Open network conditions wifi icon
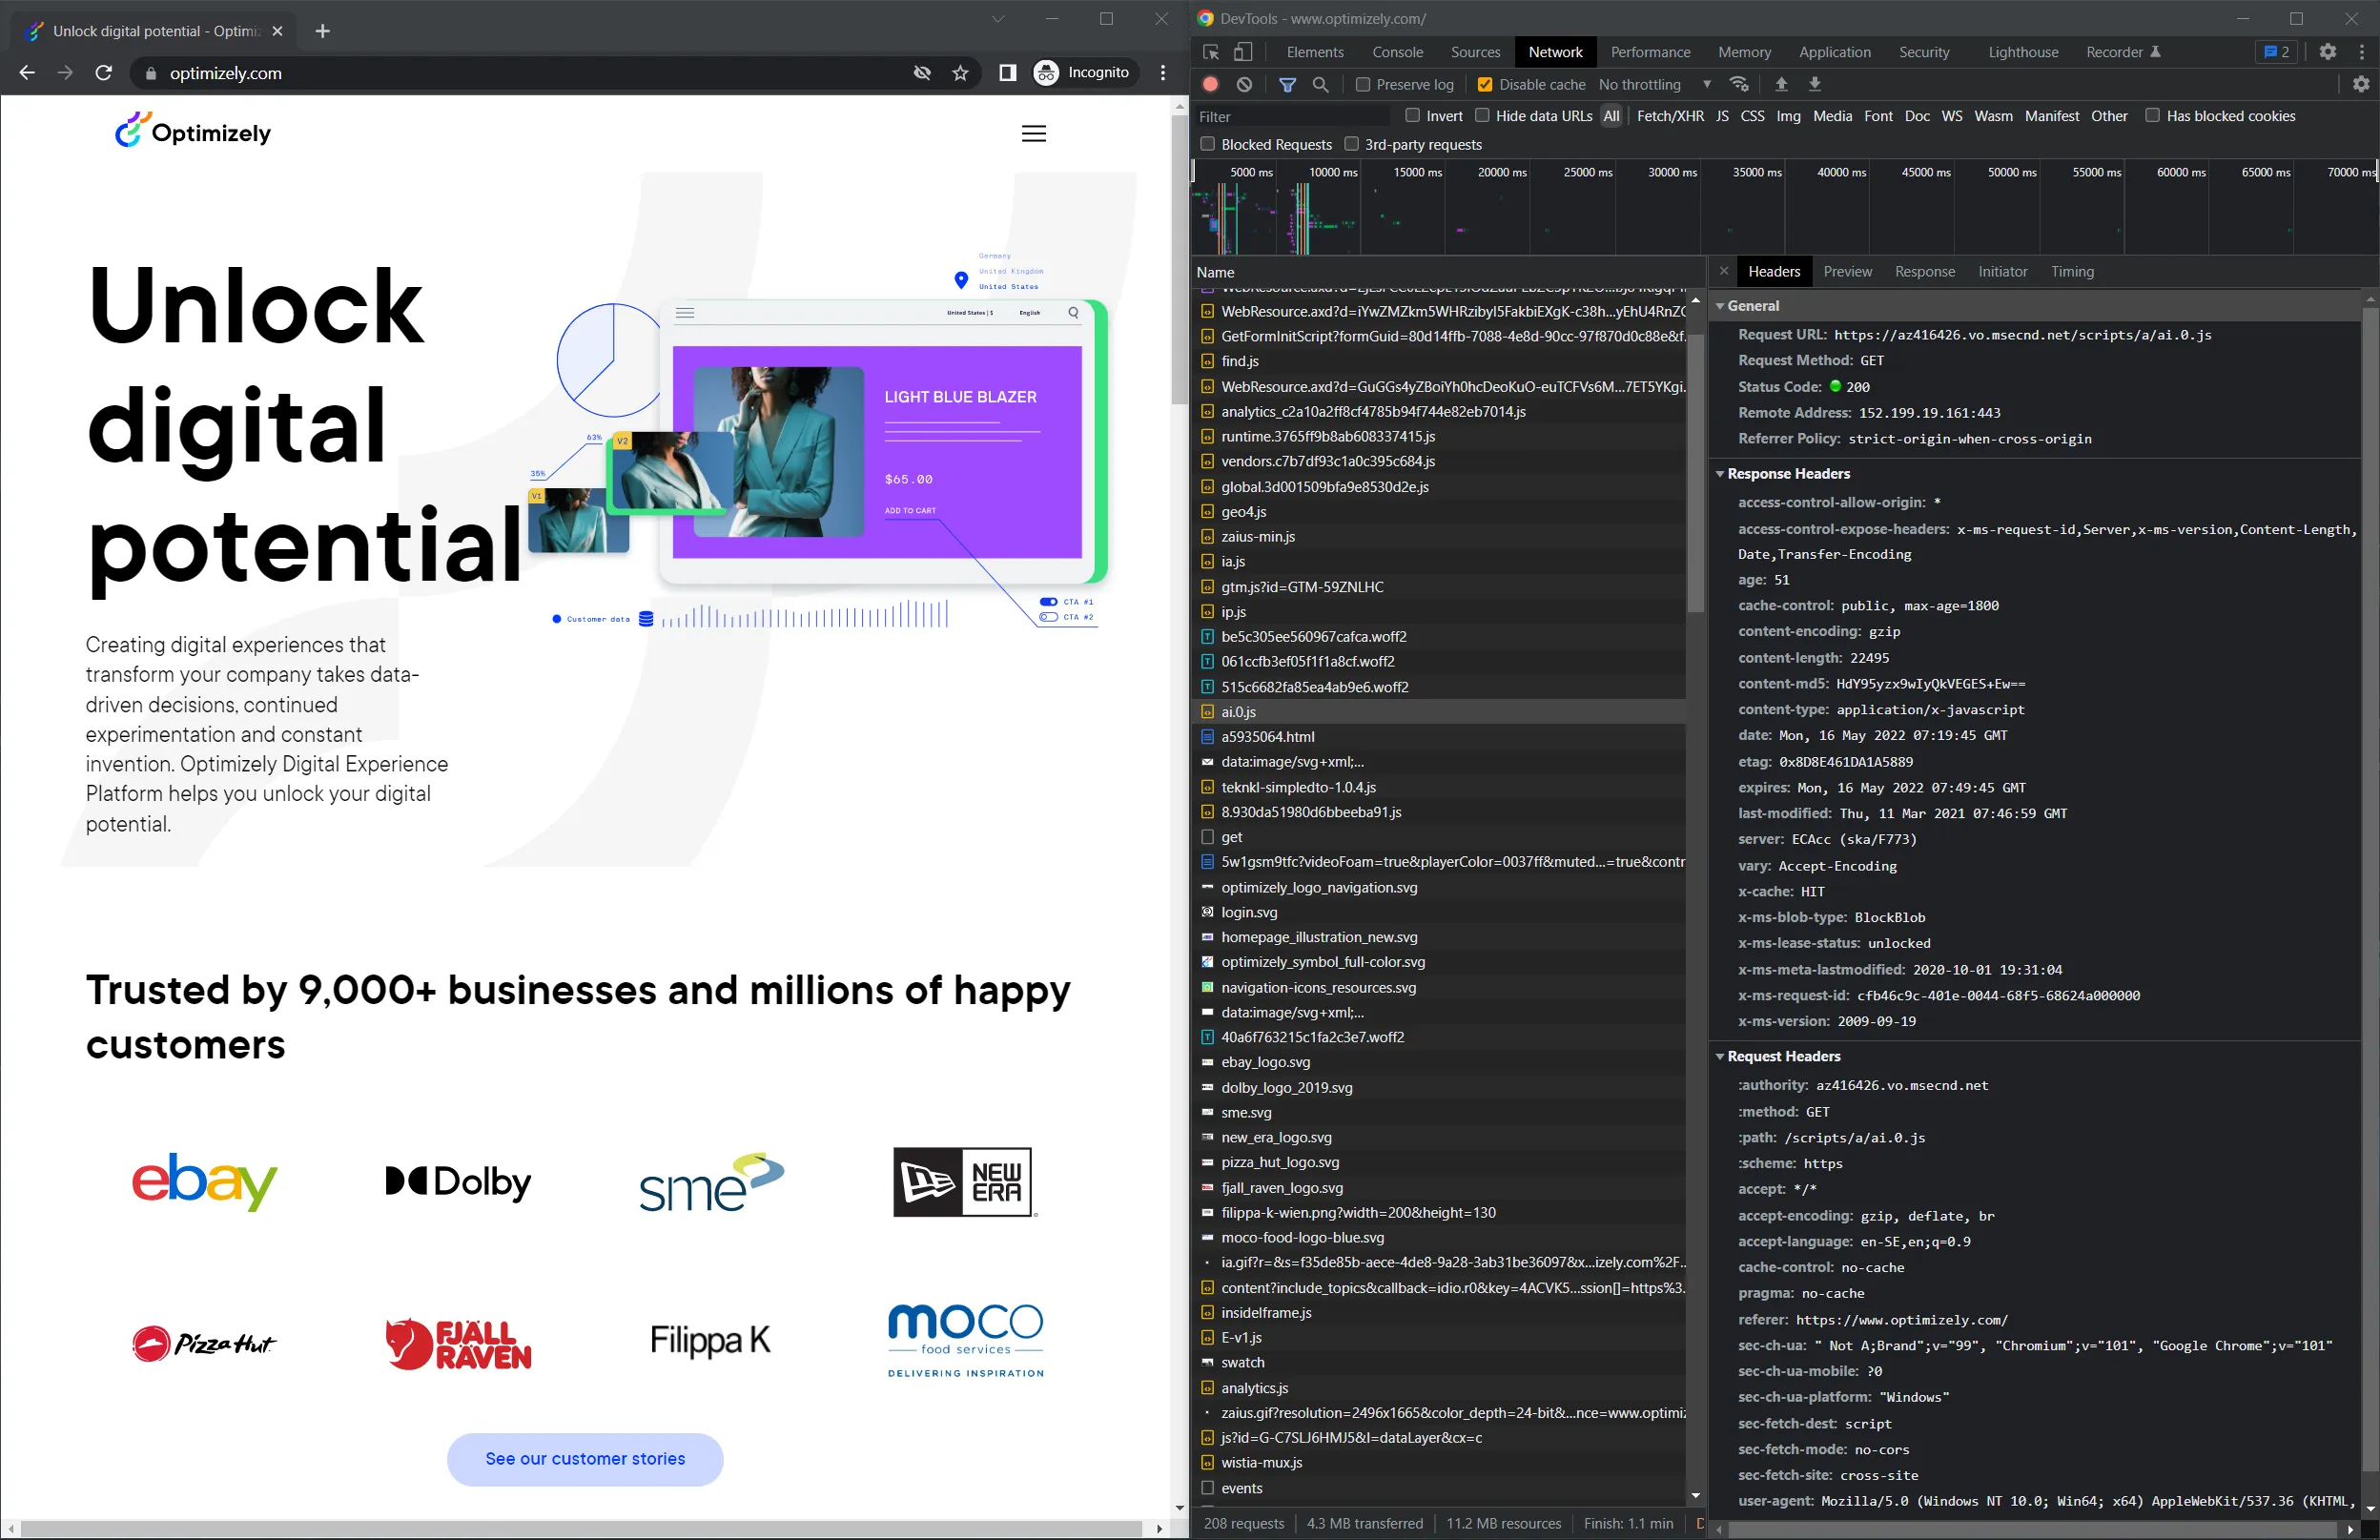This screenshot has width=2380, height=1540. [x=1740, y=85]
